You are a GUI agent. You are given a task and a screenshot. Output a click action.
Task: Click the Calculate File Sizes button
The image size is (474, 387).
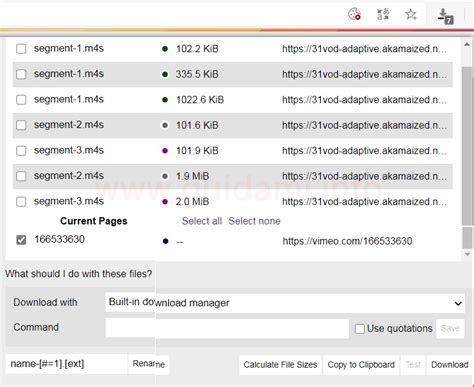click(x=280, y=365)
